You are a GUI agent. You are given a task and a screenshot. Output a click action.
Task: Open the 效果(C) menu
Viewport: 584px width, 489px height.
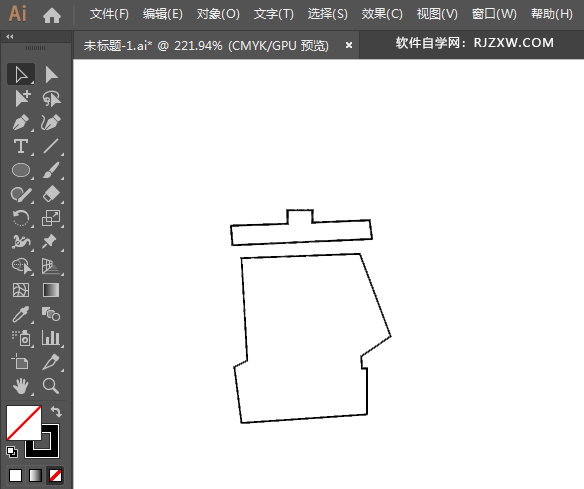click(x=382, y=14)
